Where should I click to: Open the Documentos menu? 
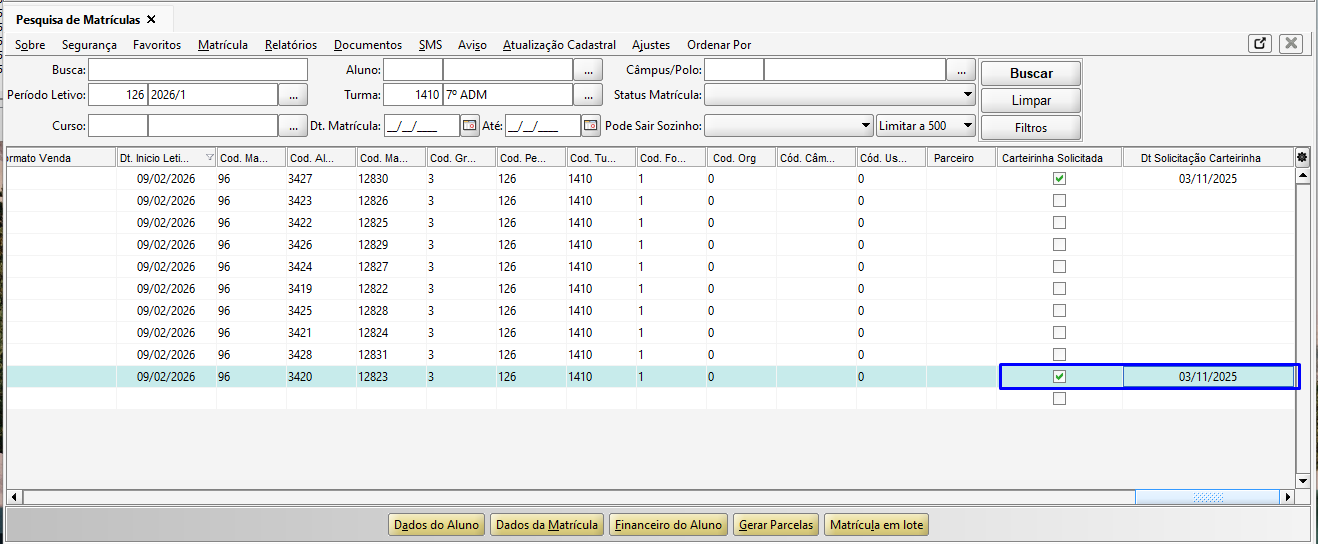pyautogui.click(x=368, y=45)
